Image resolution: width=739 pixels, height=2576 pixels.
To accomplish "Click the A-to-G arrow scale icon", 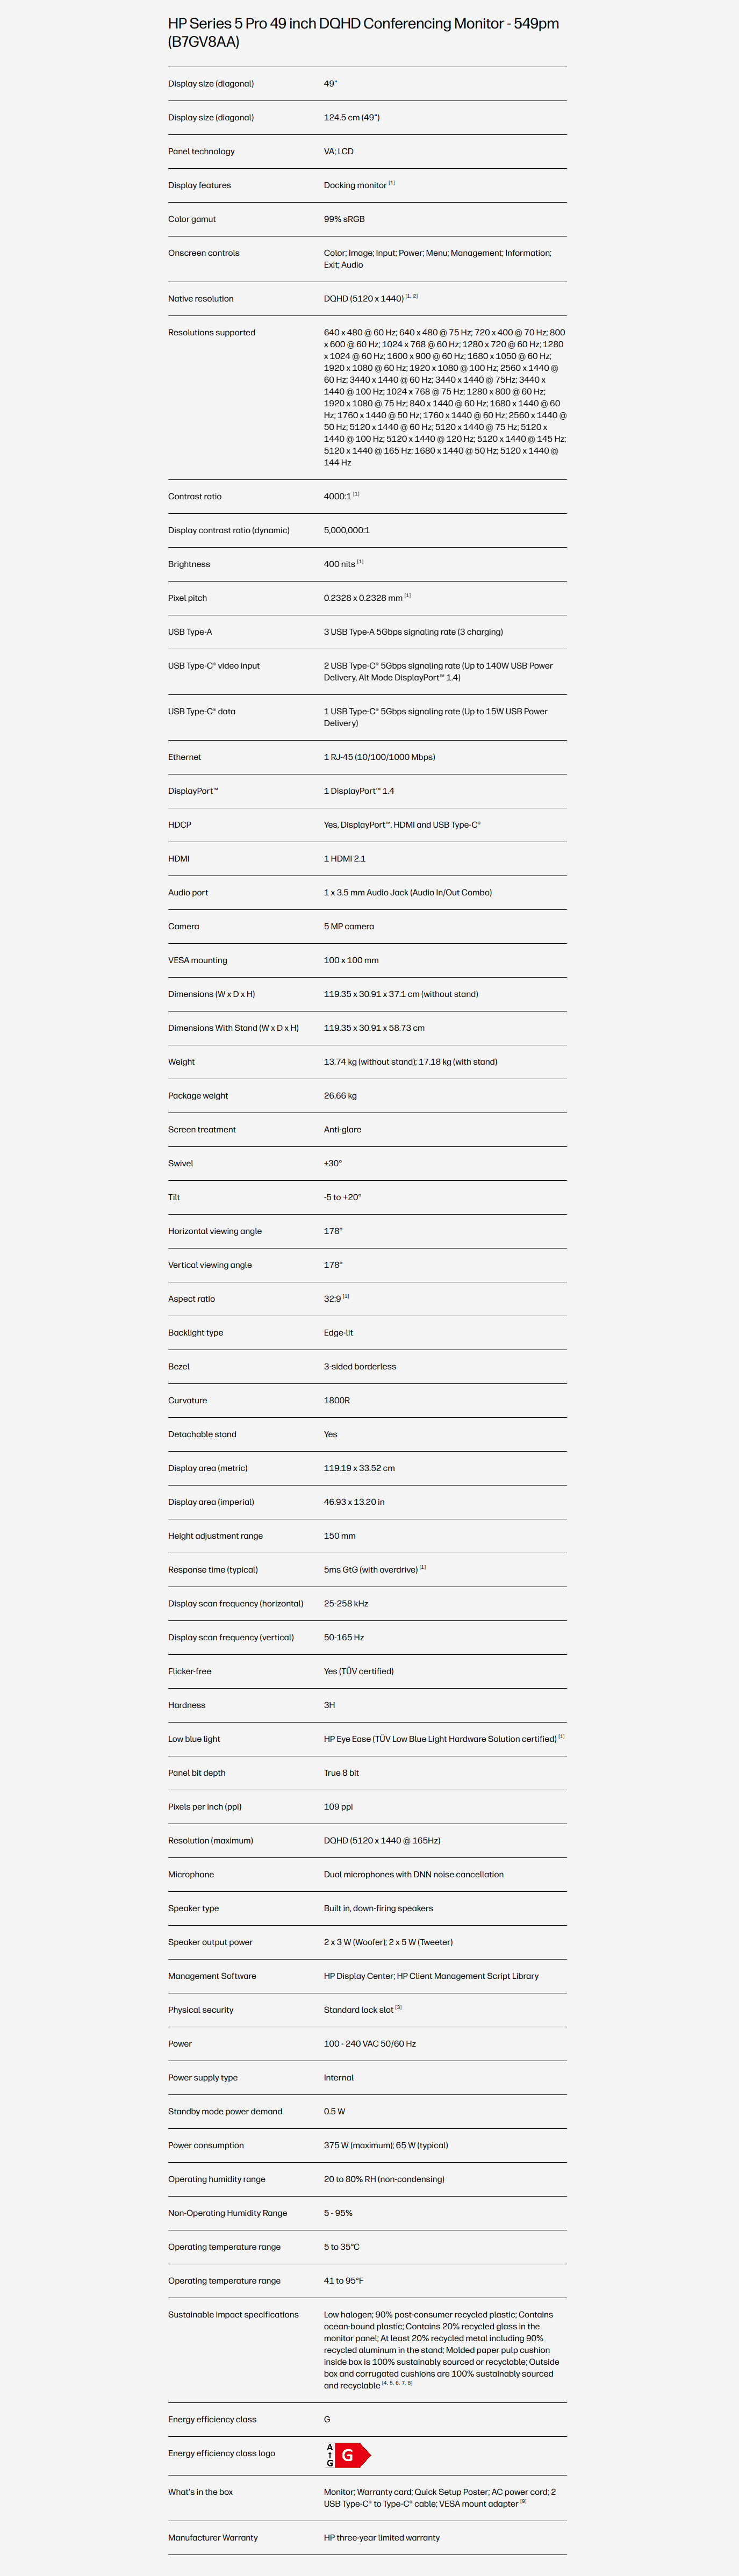I will pyautogui.click(x=330, y=2454).
